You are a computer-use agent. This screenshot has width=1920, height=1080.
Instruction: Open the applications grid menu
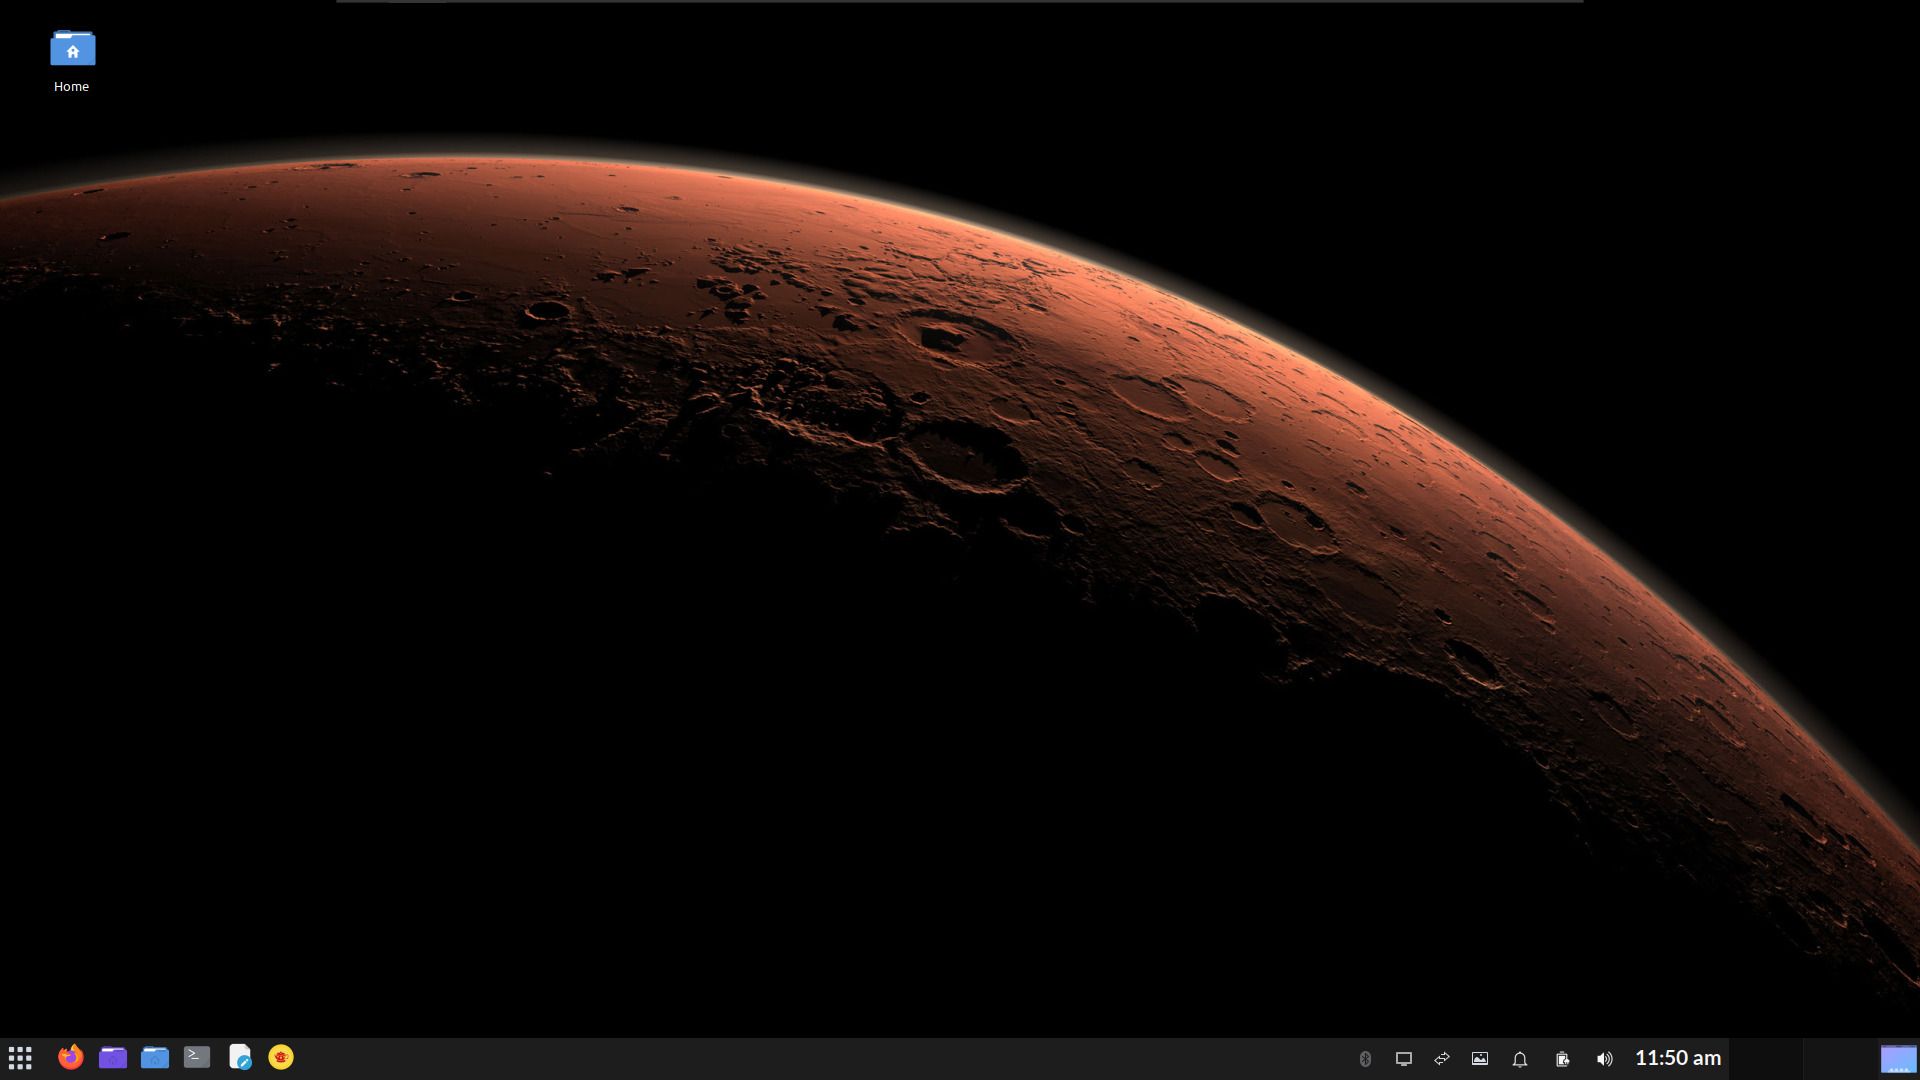point(20,1057)
